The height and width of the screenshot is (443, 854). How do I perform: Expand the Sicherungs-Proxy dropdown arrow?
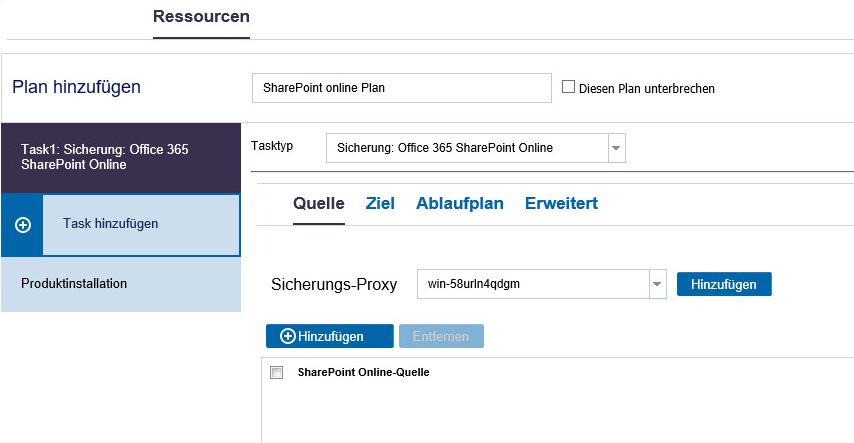coord(657,284)
